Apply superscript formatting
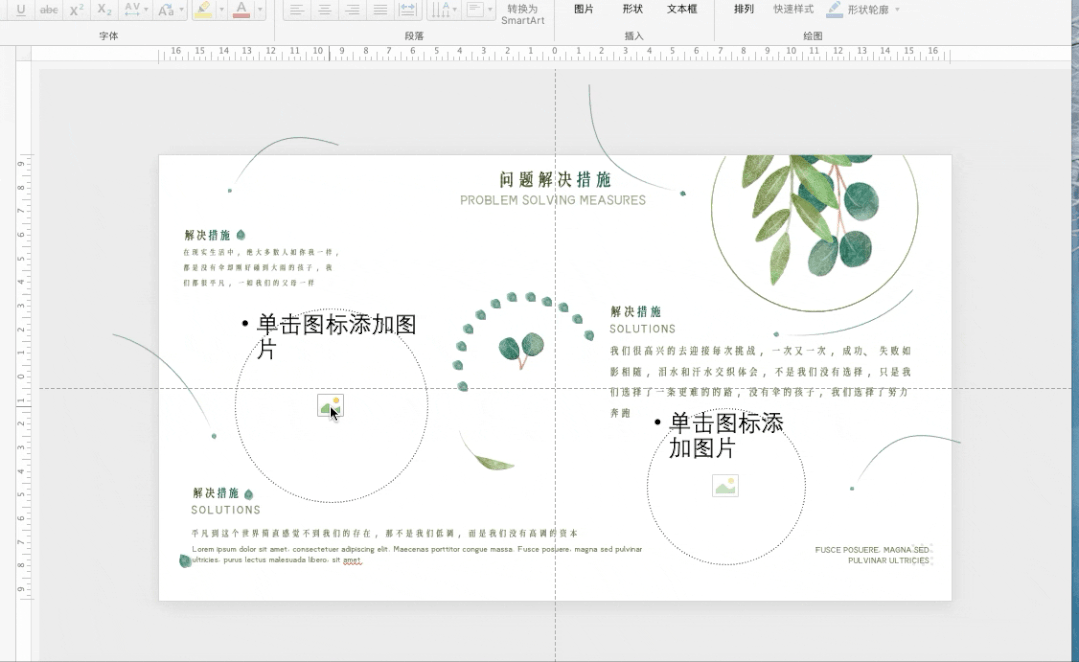 coord(75,10)
